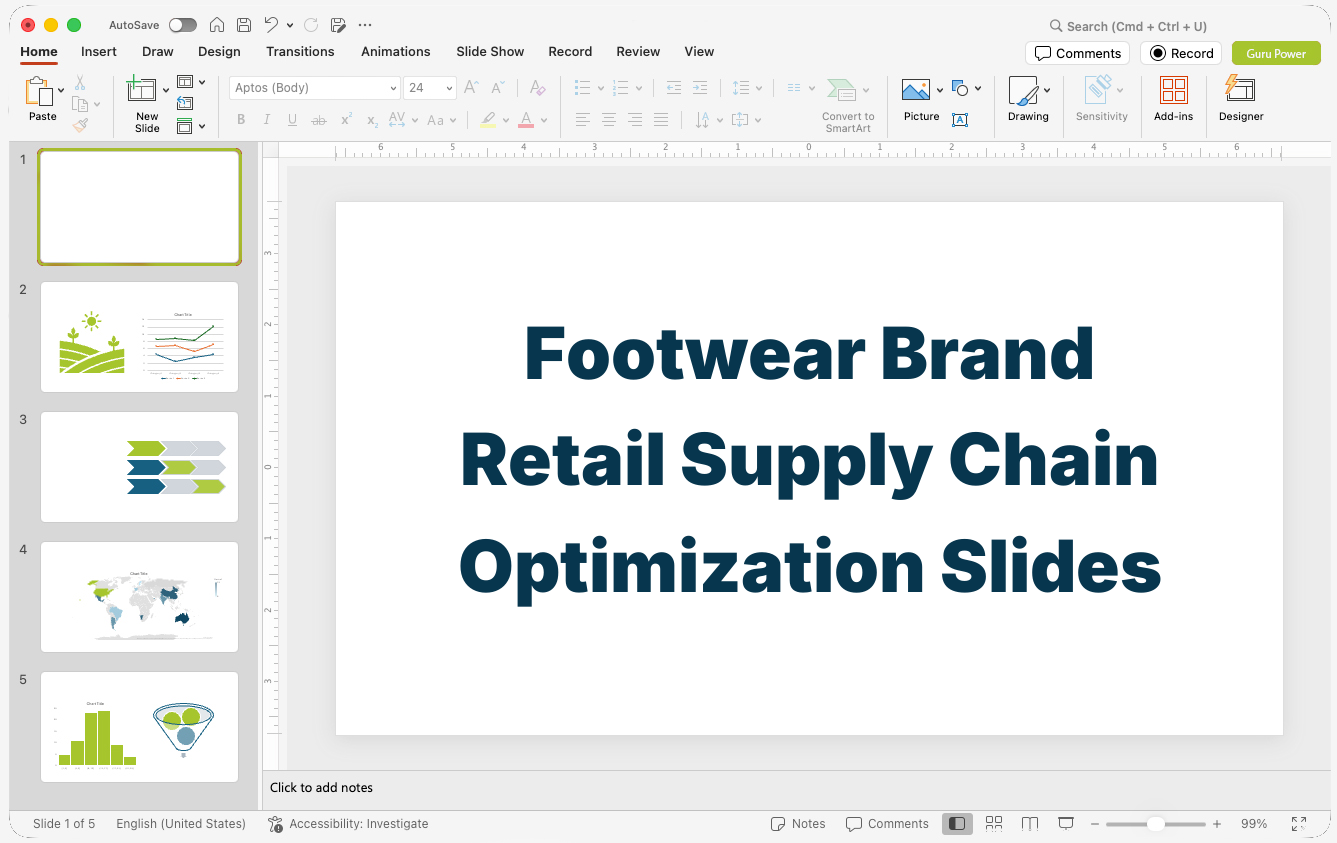Click the Redo arrow icon
The height and width of the screenshot is (843, 1337).
[x=311, y=25]
